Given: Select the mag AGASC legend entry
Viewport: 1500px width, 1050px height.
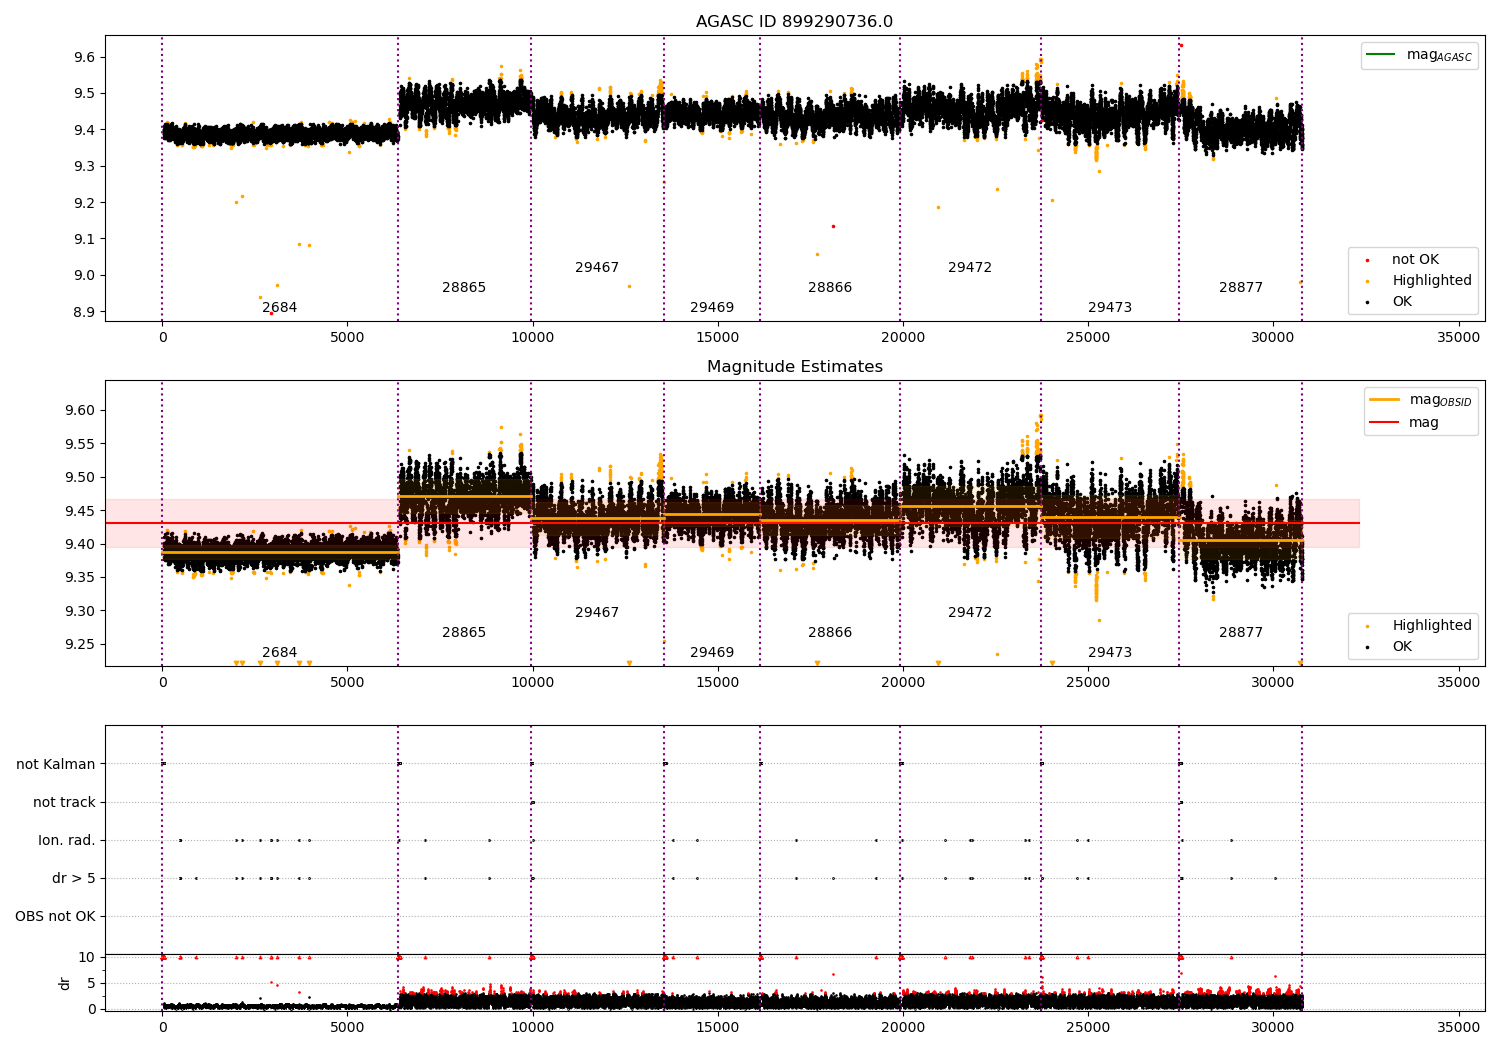Looking at the screenshot, I should click(x=1419, y=55).
